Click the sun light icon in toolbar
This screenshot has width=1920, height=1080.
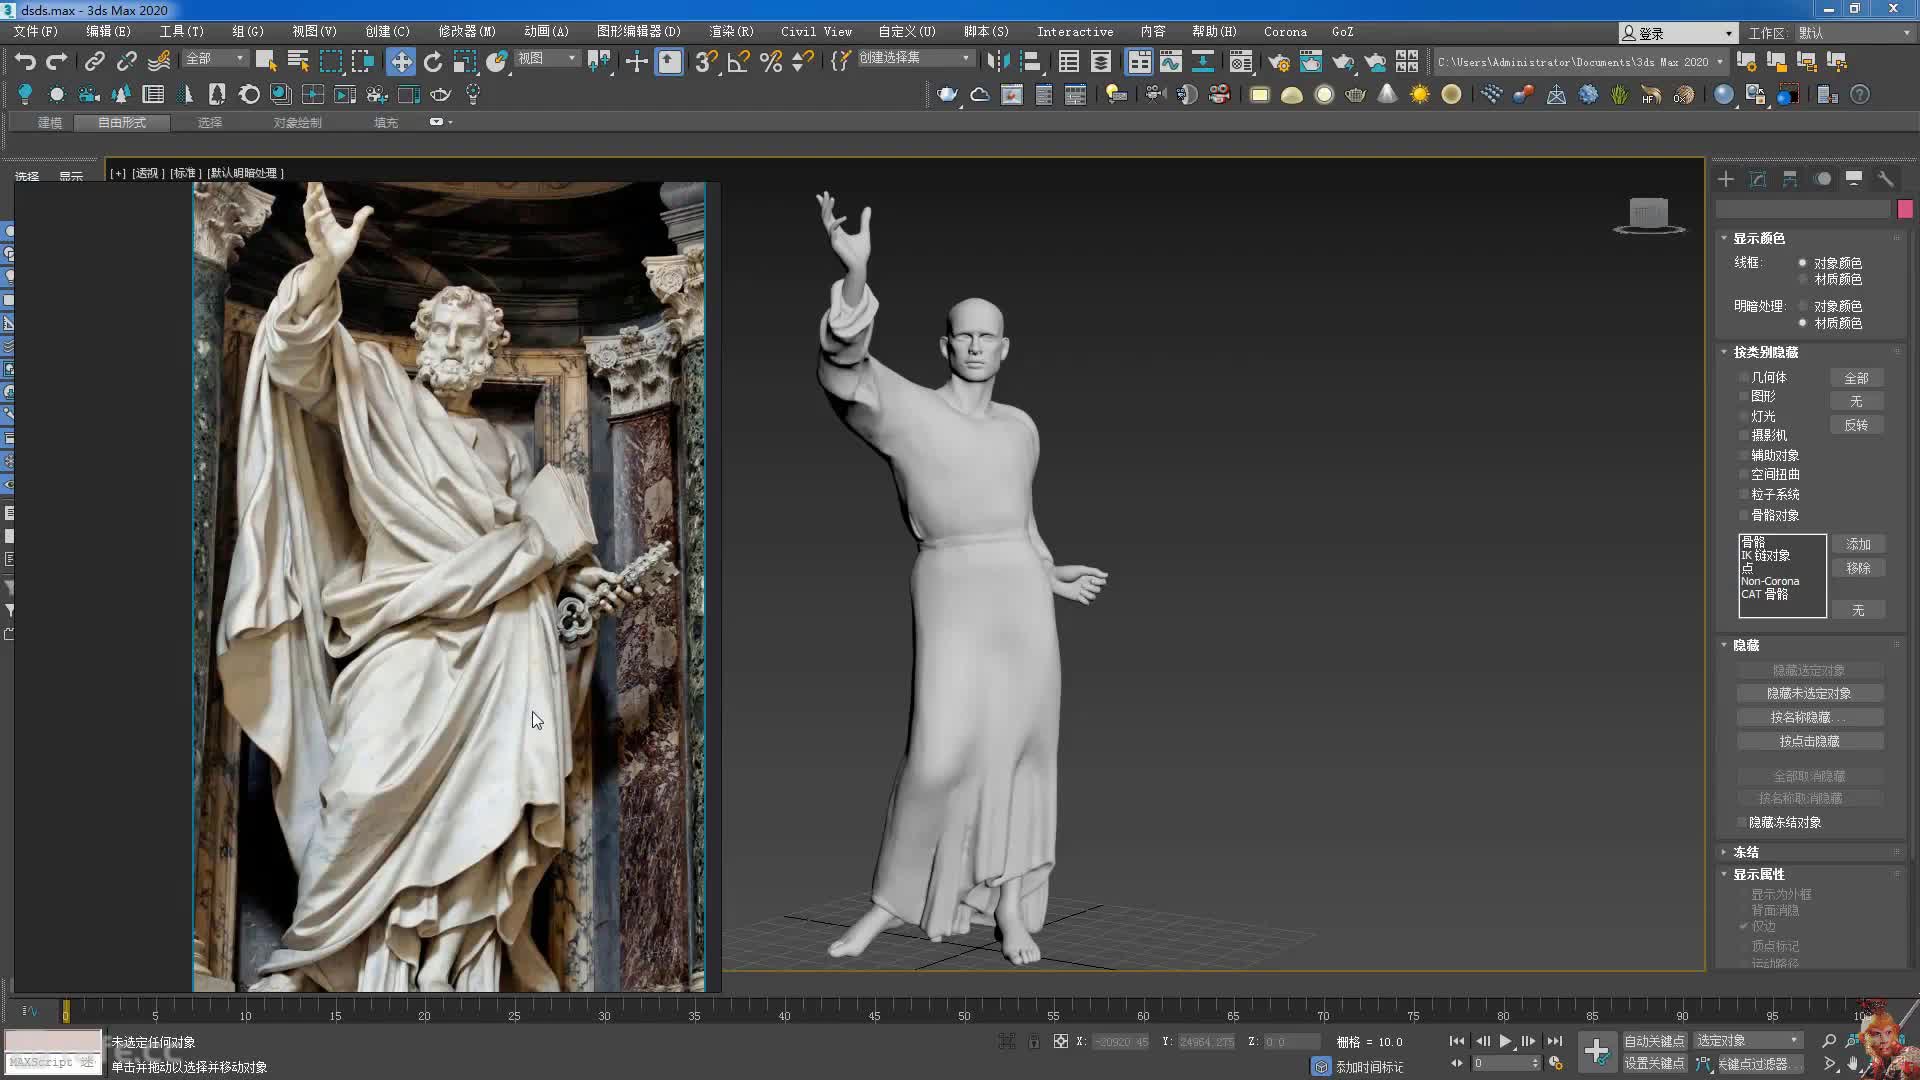click(1419, 94)
